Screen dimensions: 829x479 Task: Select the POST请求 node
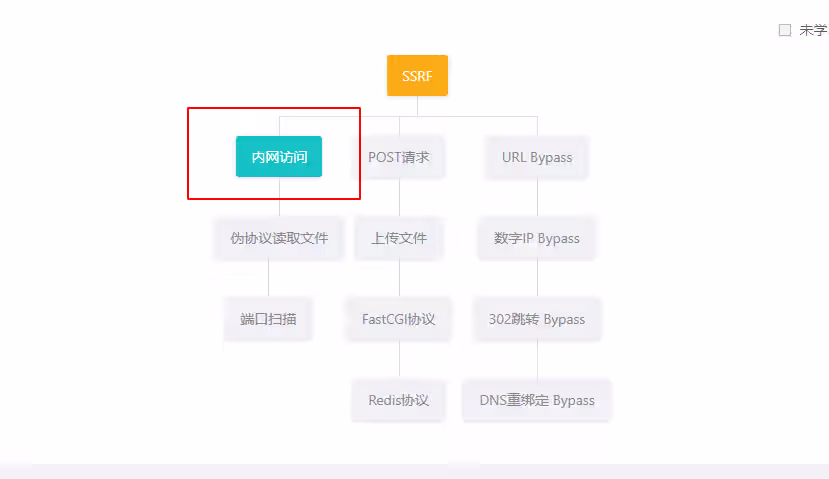click(399, 157)
